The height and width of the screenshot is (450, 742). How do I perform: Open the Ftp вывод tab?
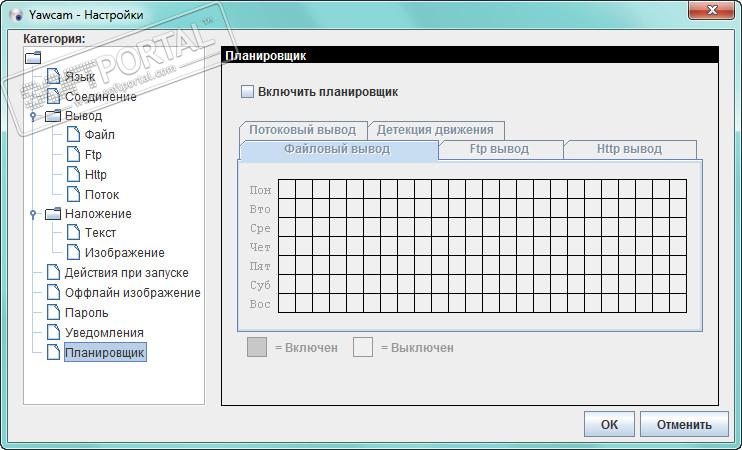click(x=499, y=149)
